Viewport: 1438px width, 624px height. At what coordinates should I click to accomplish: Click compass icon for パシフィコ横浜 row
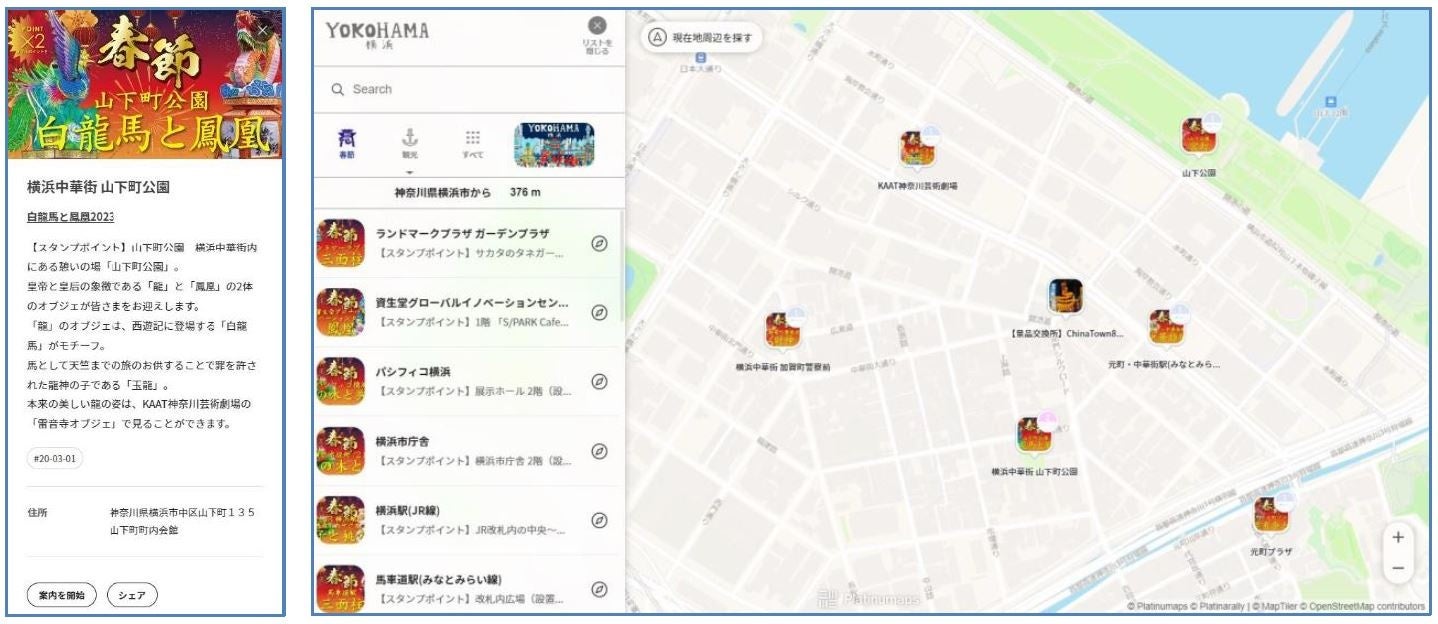599,381
